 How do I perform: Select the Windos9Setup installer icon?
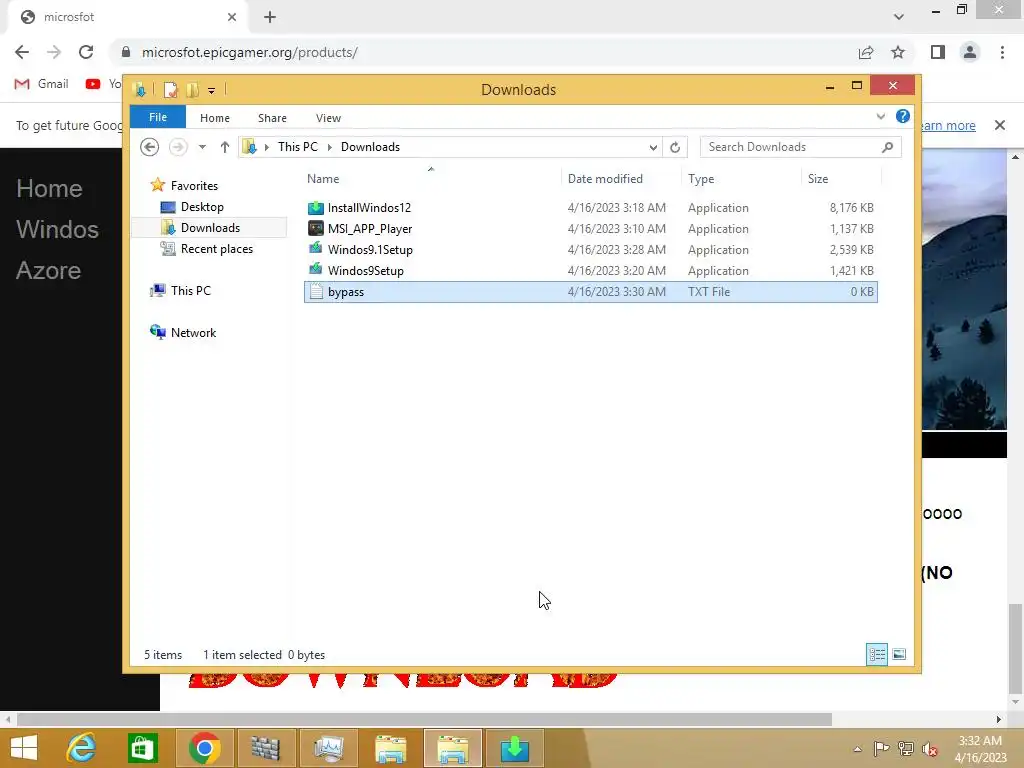coord(315,270)
